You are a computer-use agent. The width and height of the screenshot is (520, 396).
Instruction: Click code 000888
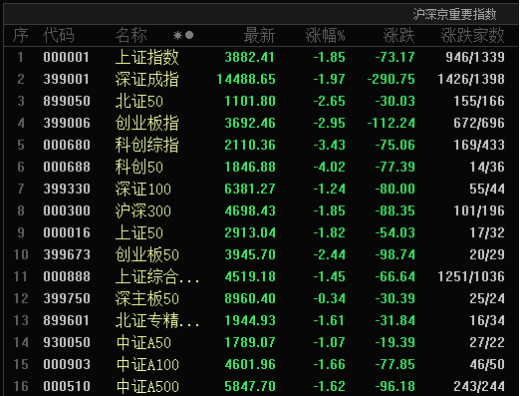67,277
